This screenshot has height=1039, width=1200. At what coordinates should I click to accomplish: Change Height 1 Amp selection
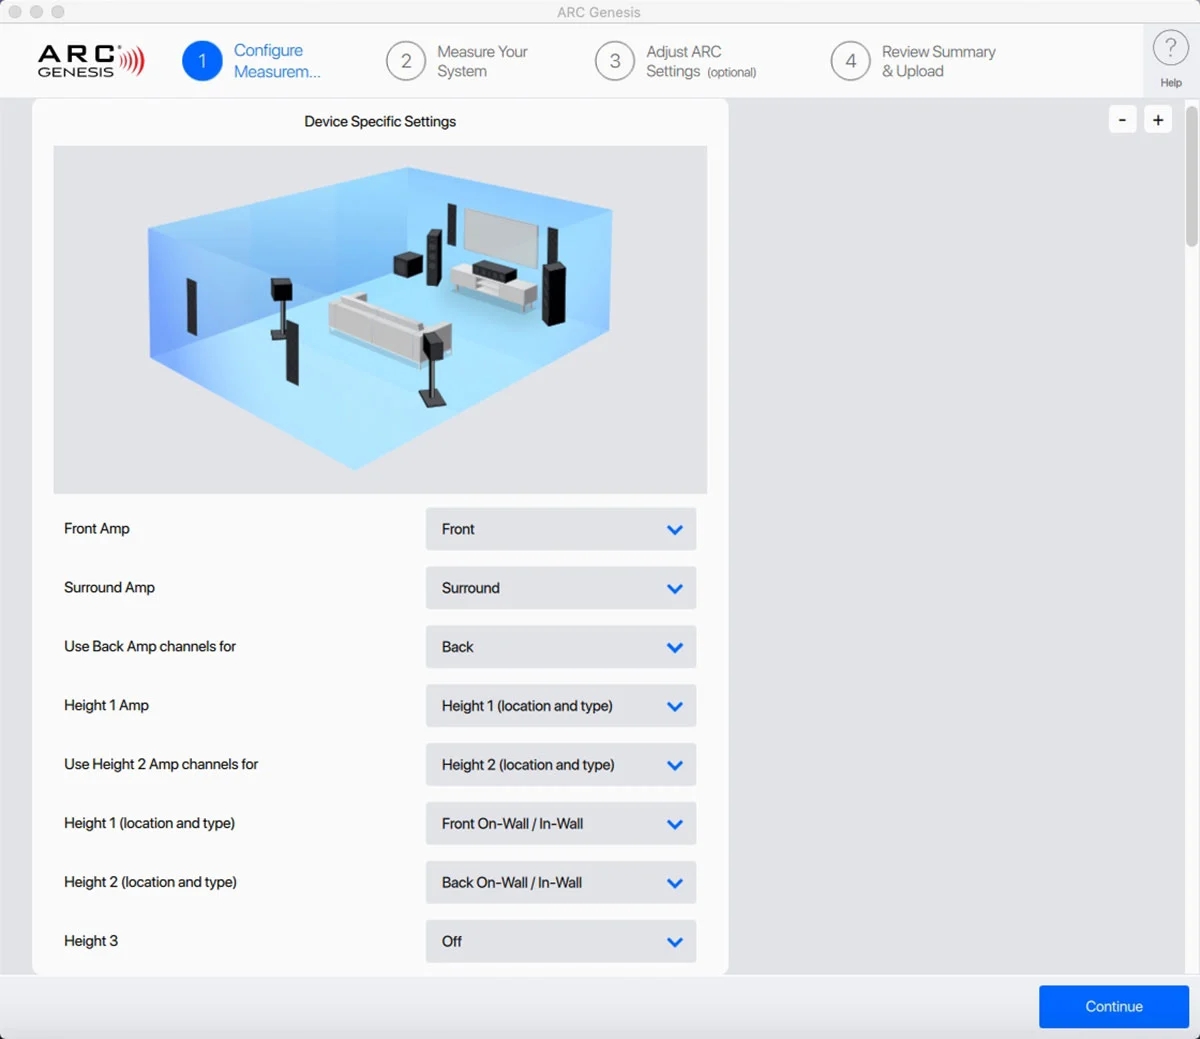pos(560,706)
